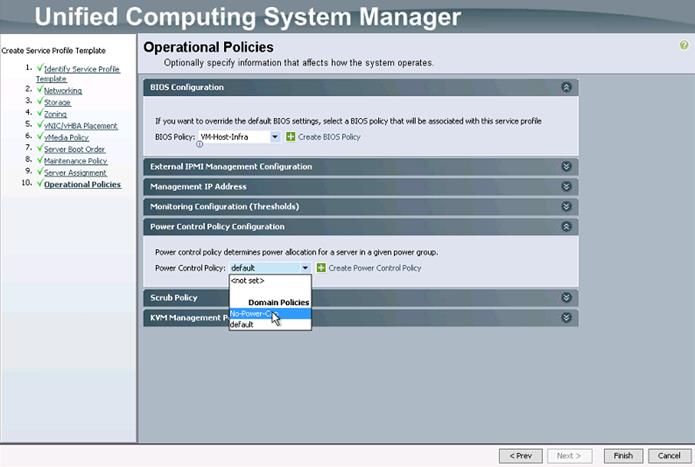The height and width of the screenshot is (467, 695).
Task: Select the Operational Policies step
Action: [82, 184]
